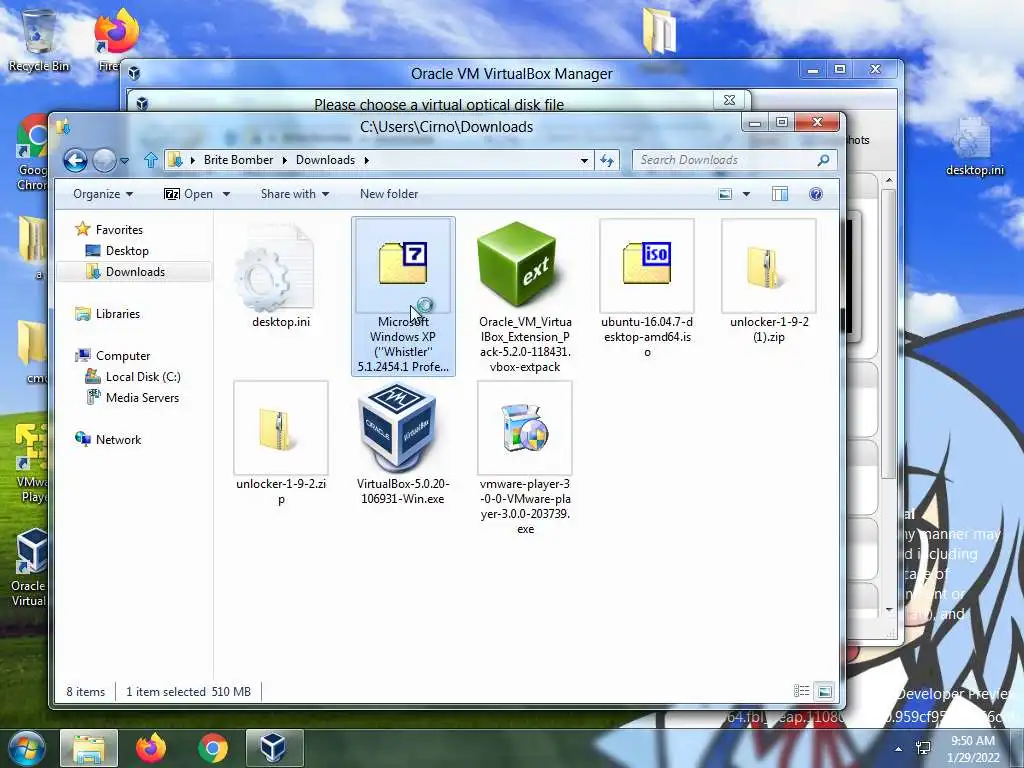Open Libraries in the navigation pane
The width and height of the screenshot is (1024, 768).
click(118, 313)
